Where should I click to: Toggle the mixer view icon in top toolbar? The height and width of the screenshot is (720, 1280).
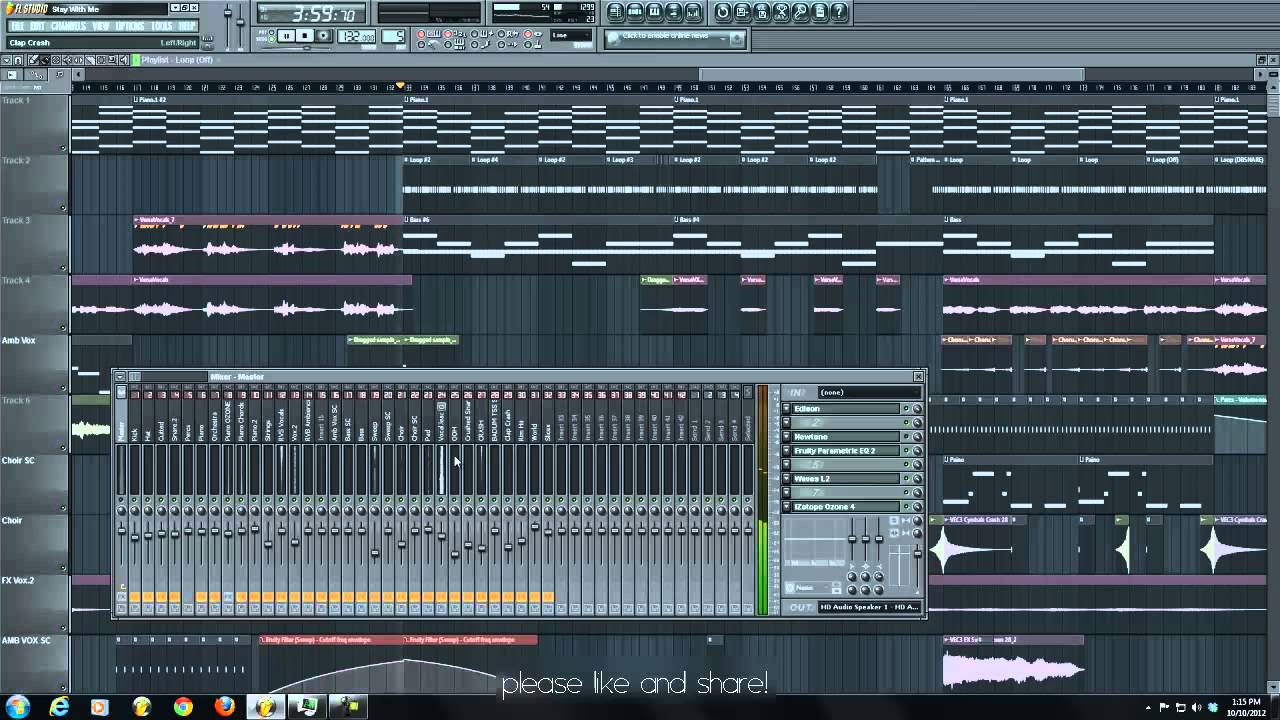click(693, 12)
